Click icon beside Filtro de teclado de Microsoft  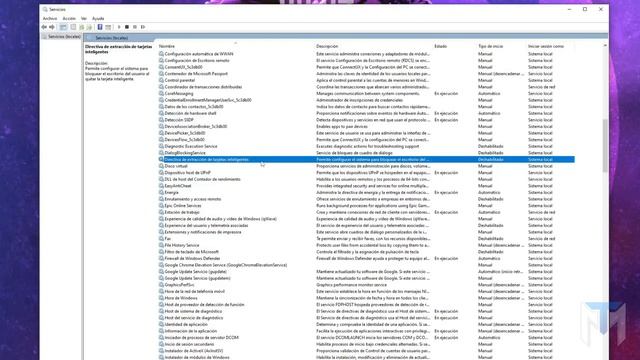[161, 252]
